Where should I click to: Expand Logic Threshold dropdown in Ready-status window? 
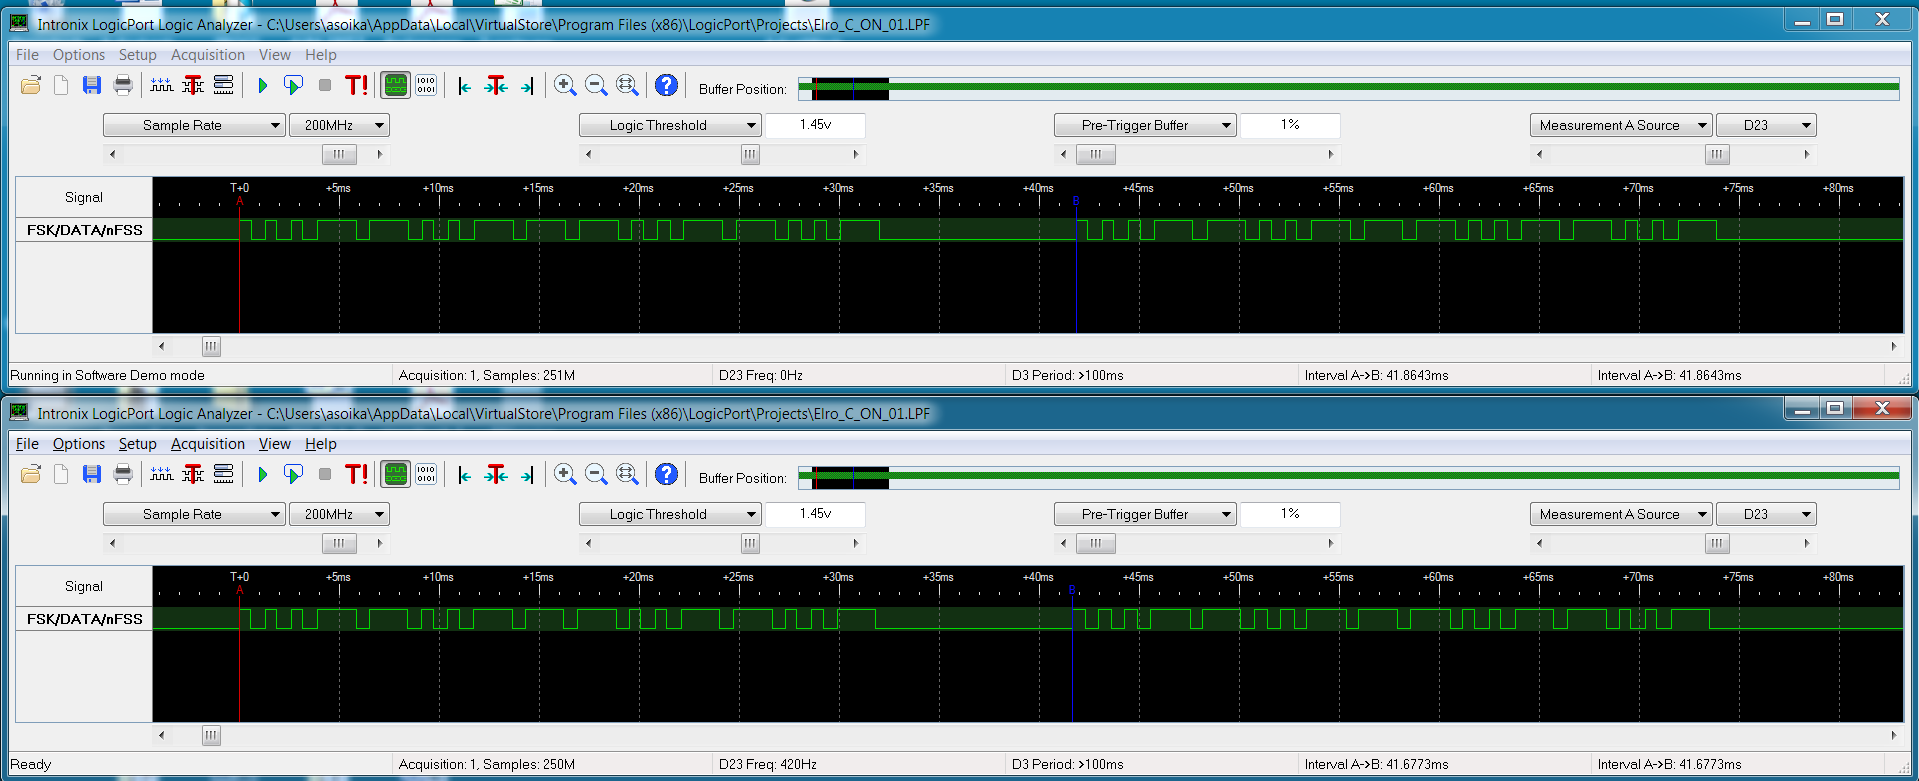pyautogui.click(x=670, y=514)
